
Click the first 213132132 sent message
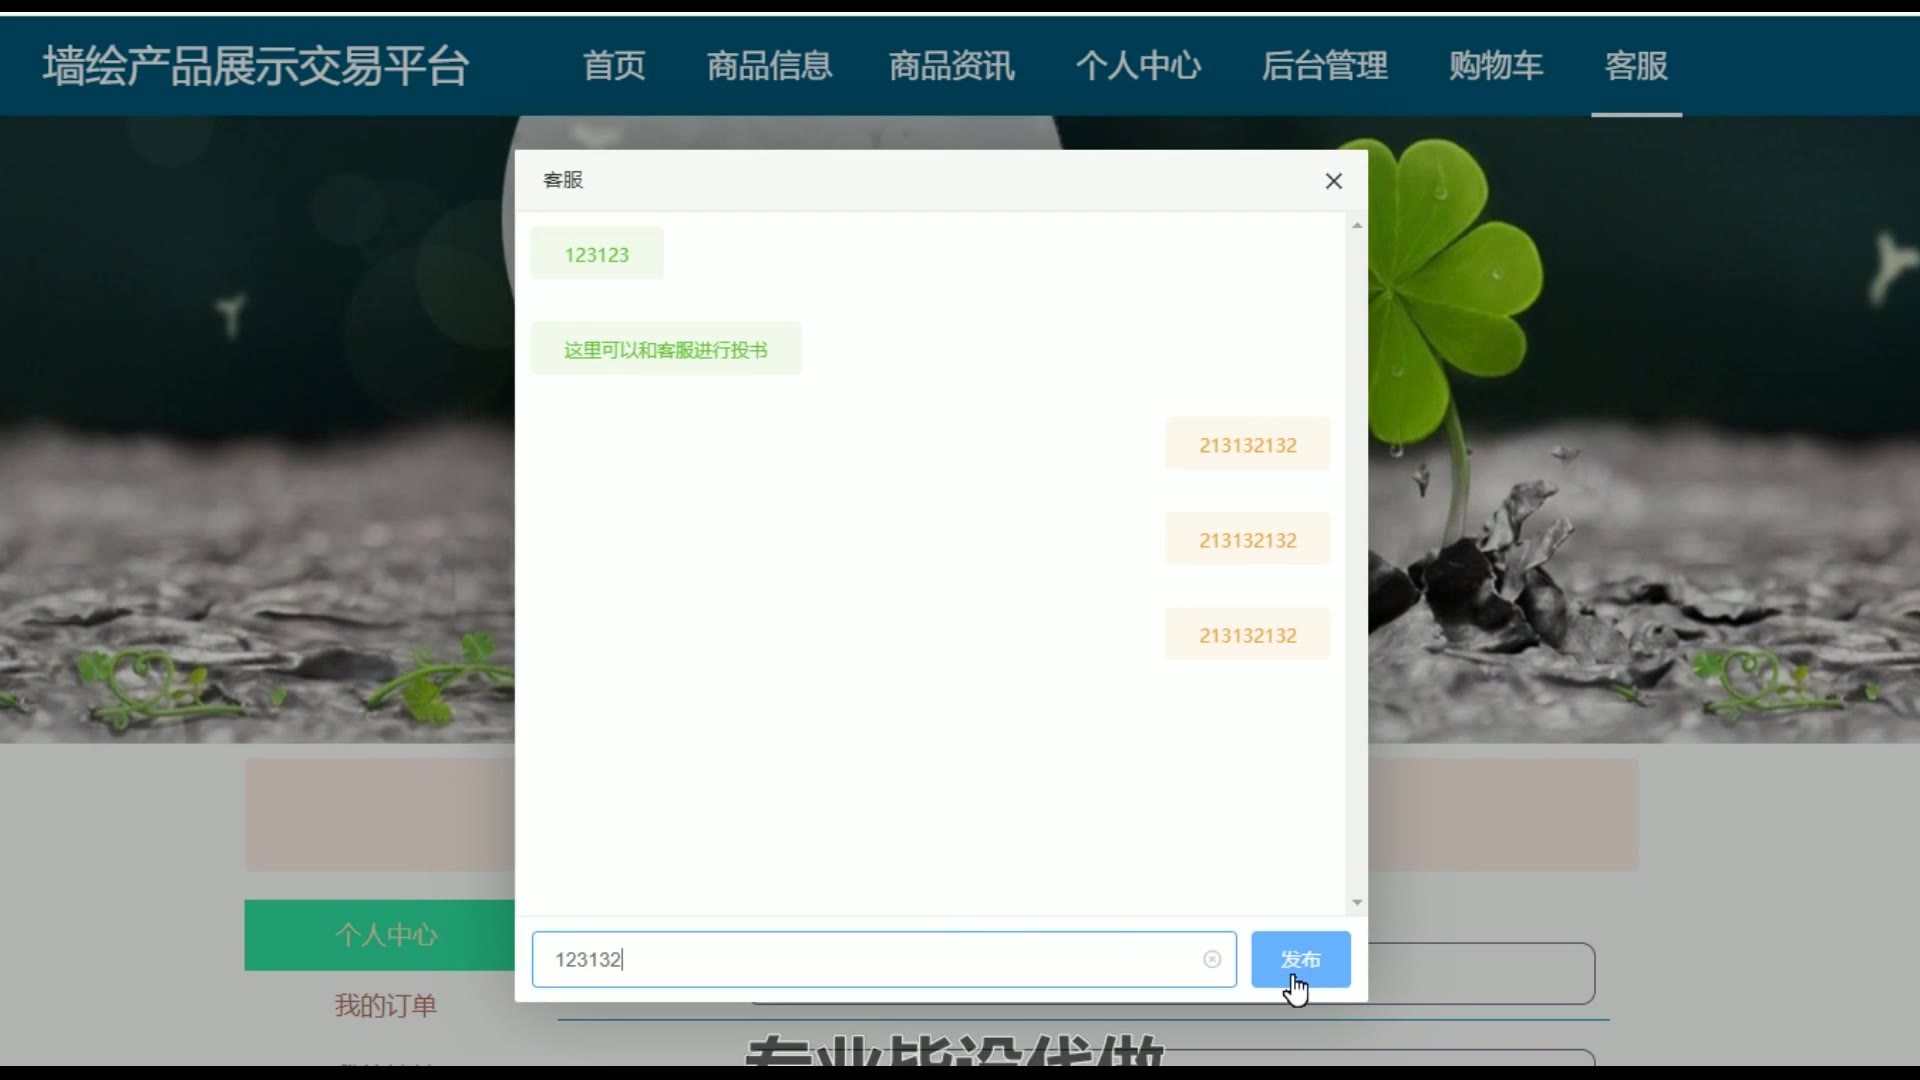click(x=1247, y=444)
